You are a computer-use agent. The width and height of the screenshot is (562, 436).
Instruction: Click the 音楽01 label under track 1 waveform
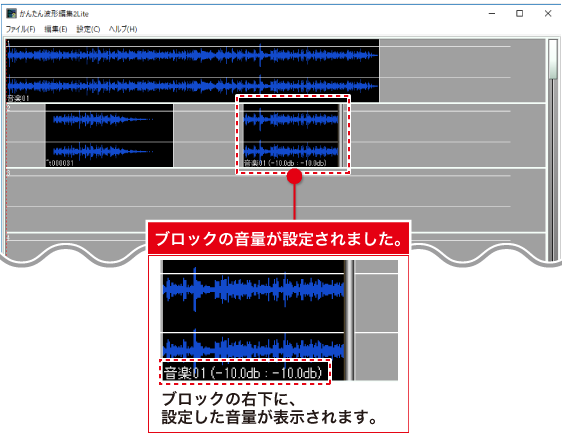coord(18,98)
